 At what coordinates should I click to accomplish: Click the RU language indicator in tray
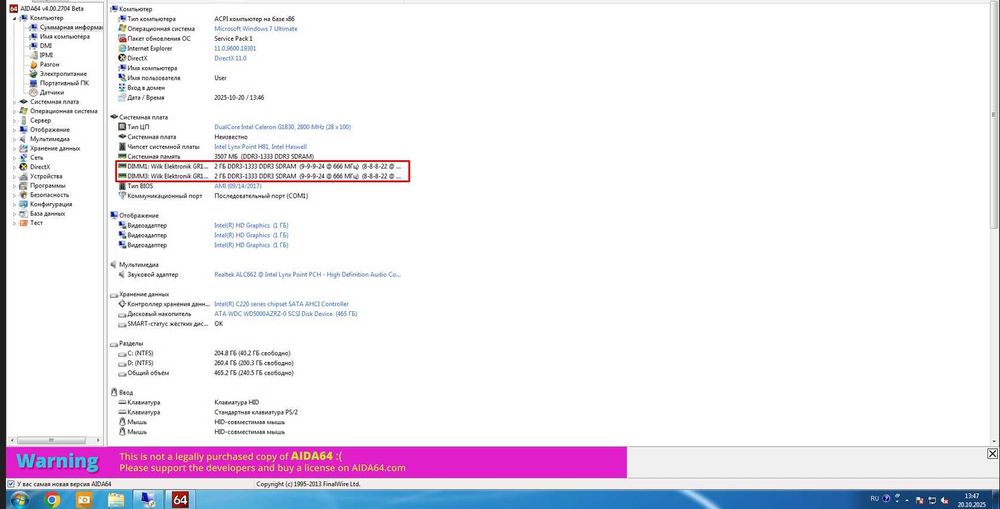tap(874, 499)
